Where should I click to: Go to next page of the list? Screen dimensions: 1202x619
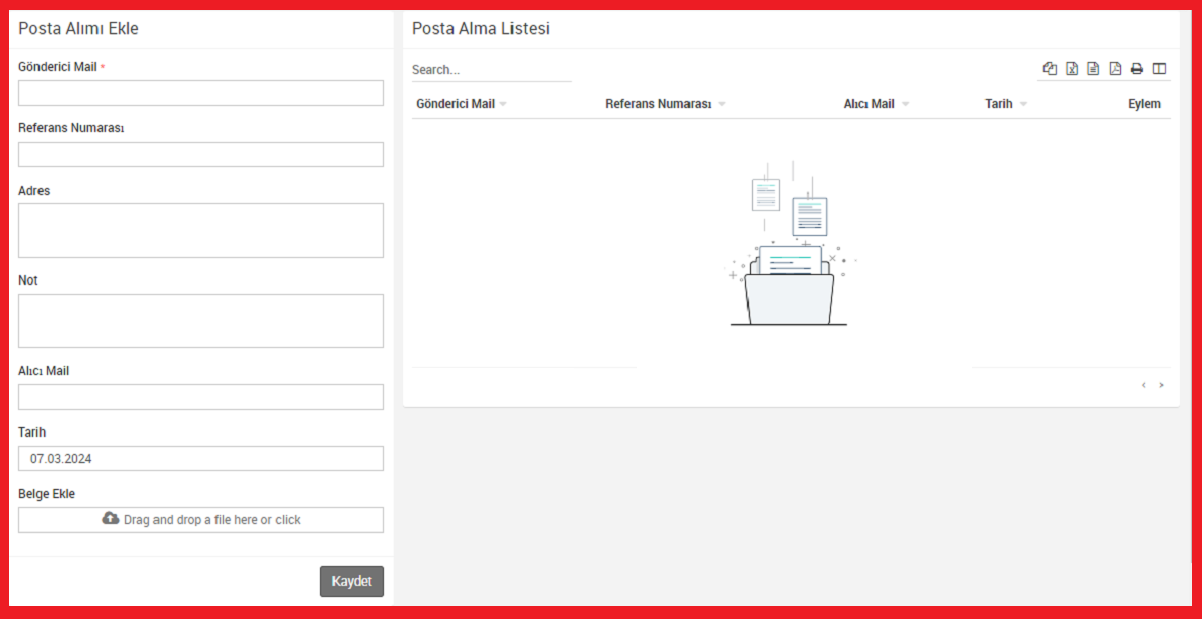1161,385
